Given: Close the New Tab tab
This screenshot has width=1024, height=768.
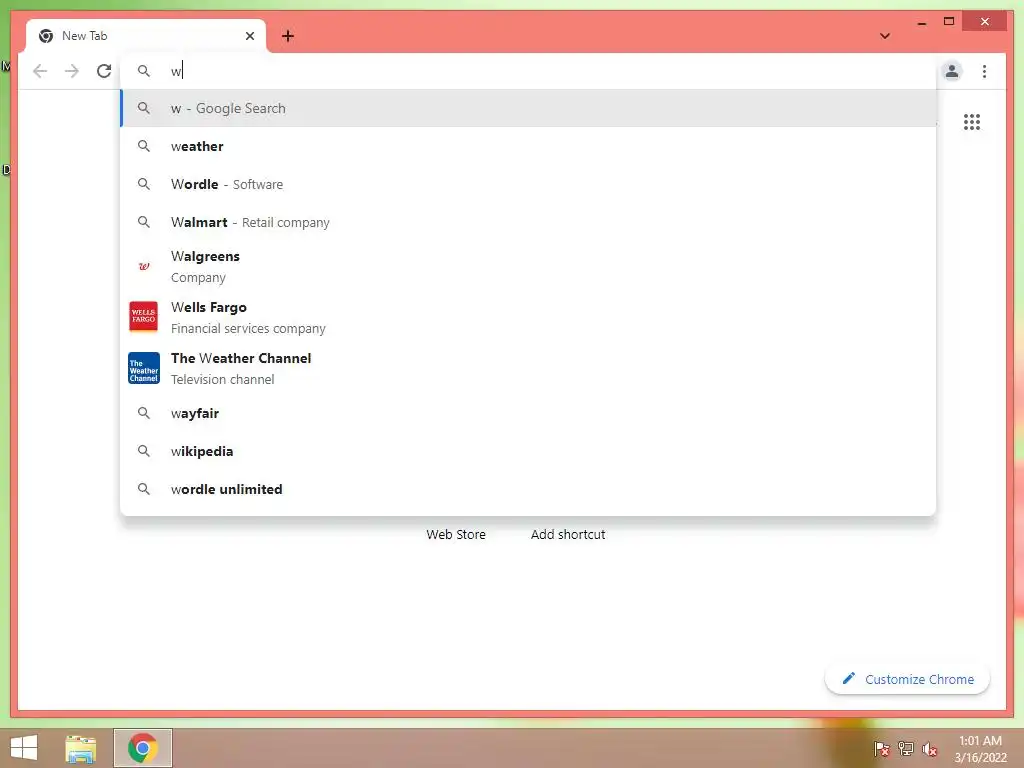Looking at the screenshot, I should [249, 36].
